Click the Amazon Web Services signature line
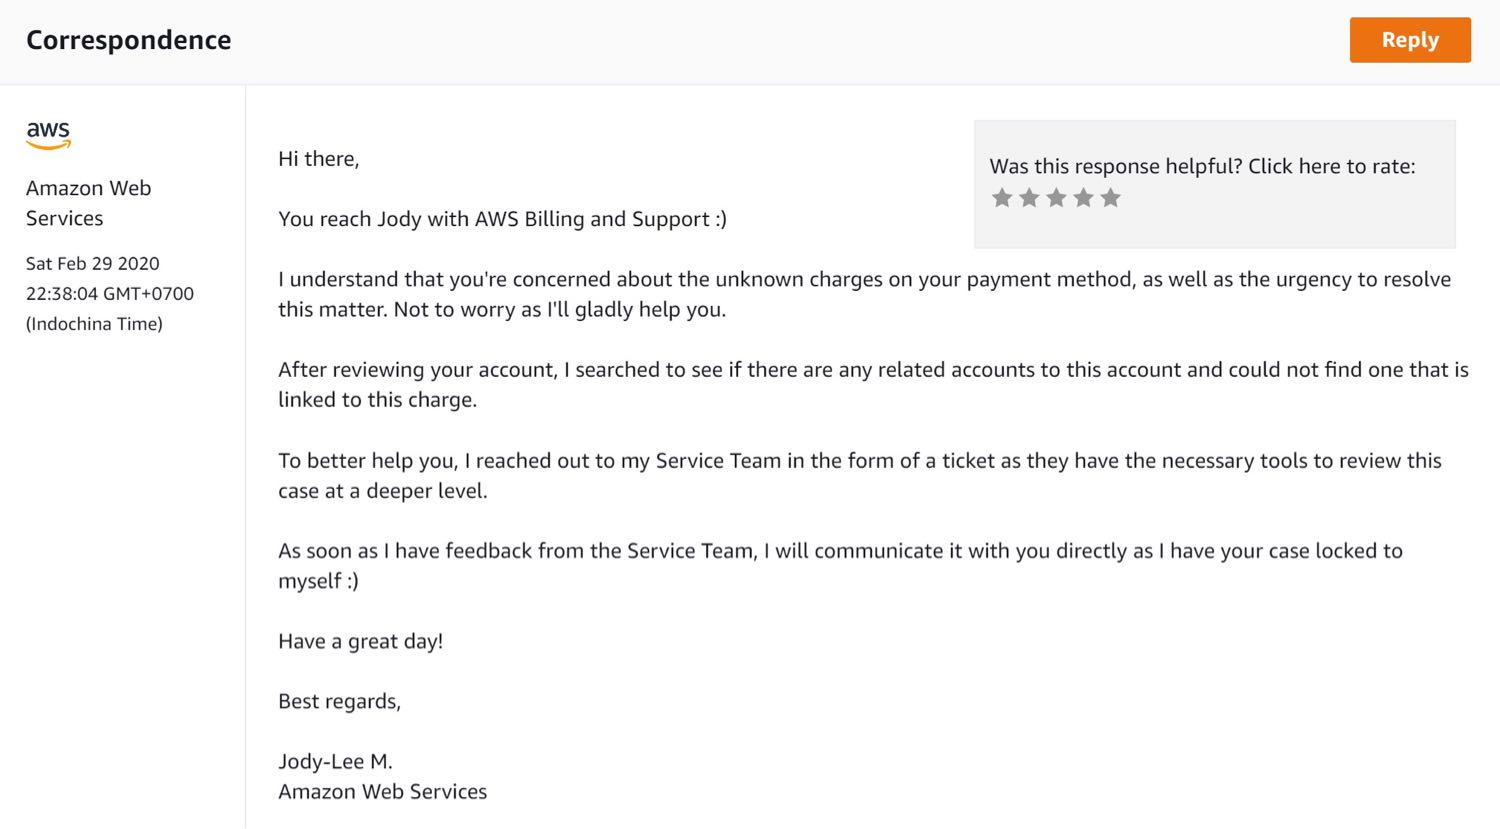The image size is (1500, 829). [382, 791]
